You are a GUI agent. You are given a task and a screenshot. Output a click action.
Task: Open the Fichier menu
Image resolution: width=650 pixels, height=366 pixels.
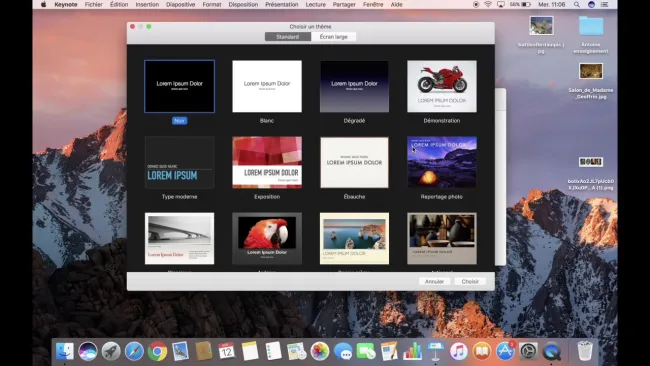(93, 5)
